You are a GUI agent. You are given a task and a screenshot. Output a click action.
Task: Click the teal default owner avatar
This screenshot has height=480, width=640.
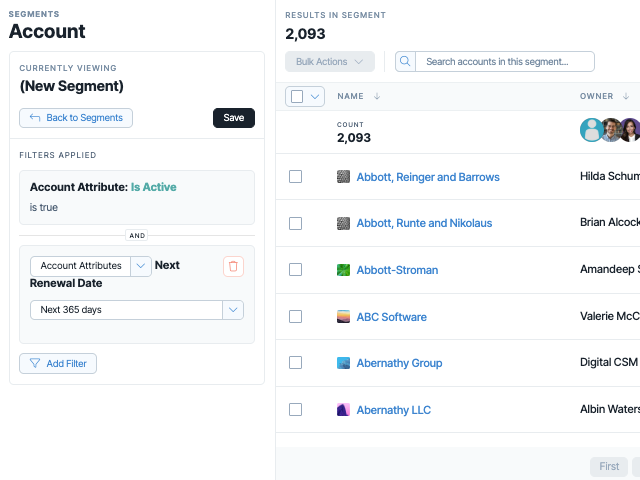(591, 130)
